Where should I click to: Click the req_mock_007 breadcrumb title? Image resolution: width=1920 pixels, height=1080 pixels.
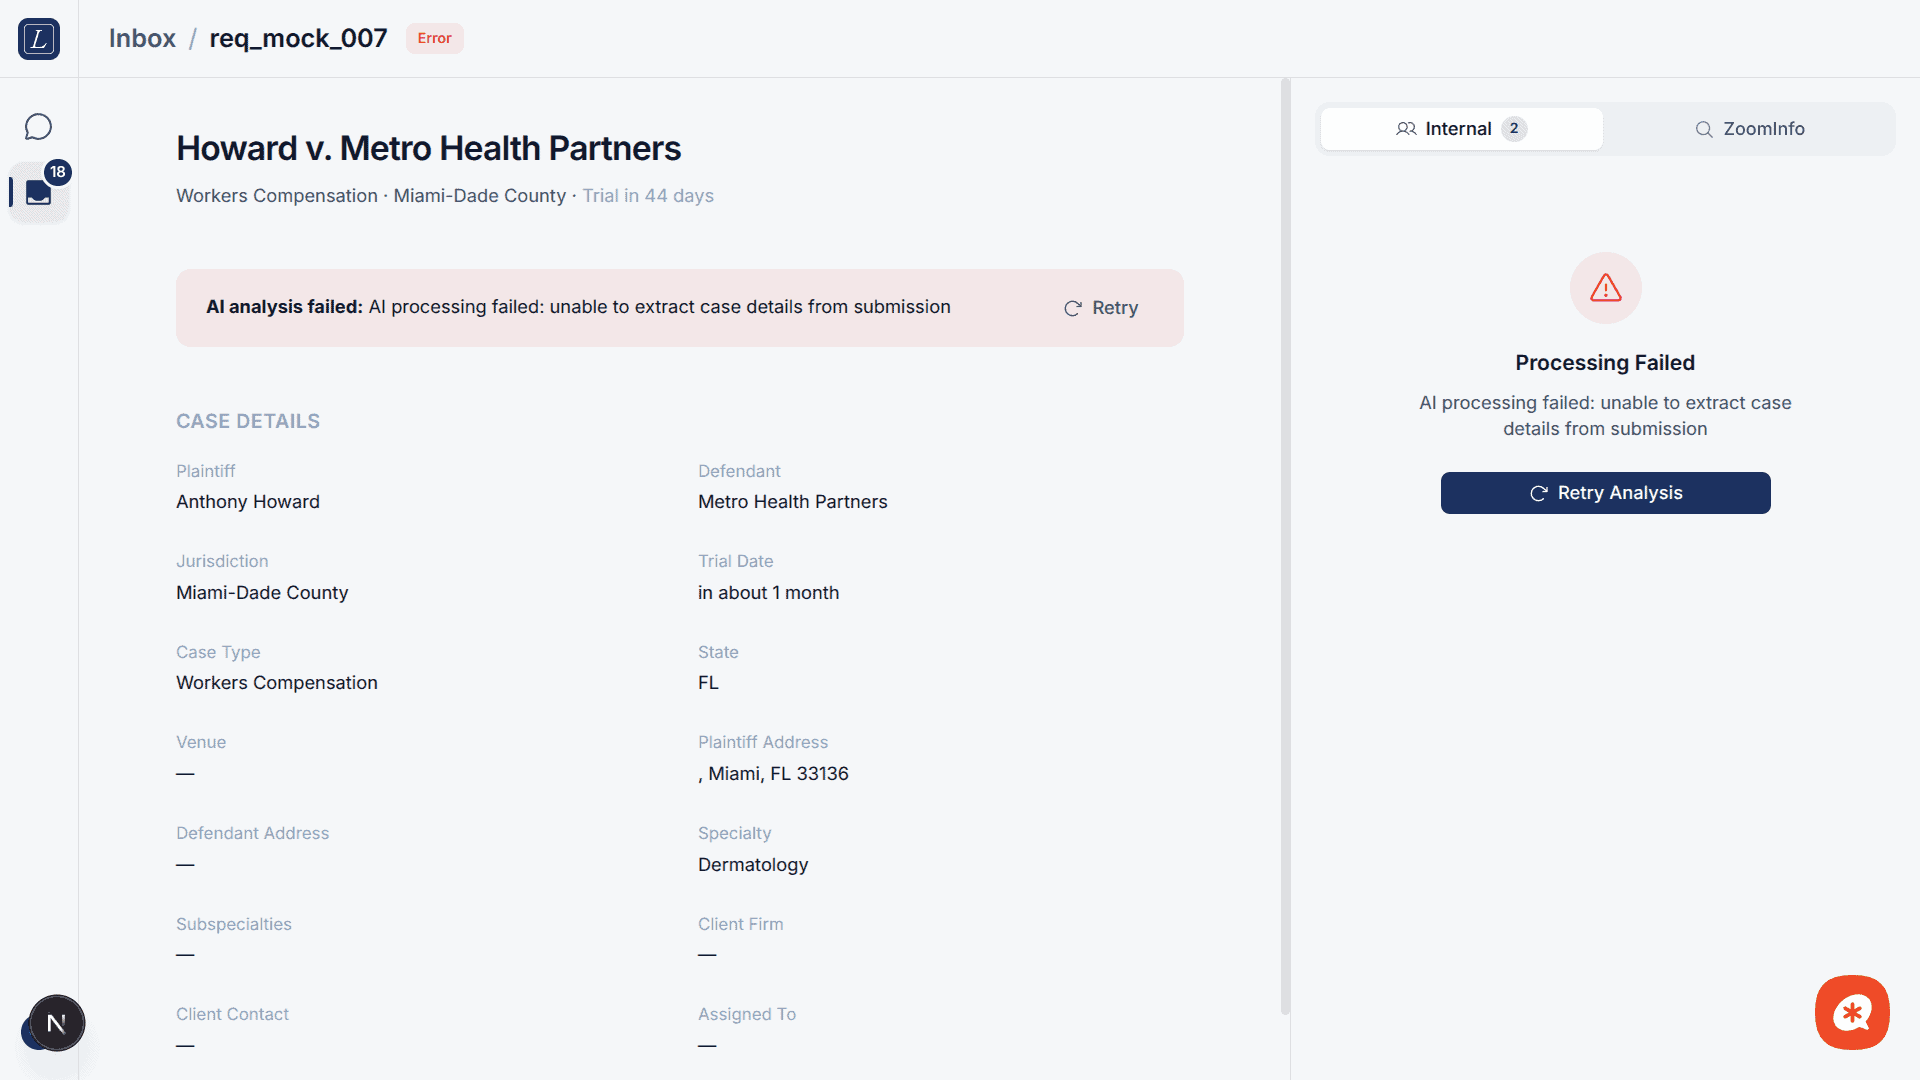click(x=298, y=38)
